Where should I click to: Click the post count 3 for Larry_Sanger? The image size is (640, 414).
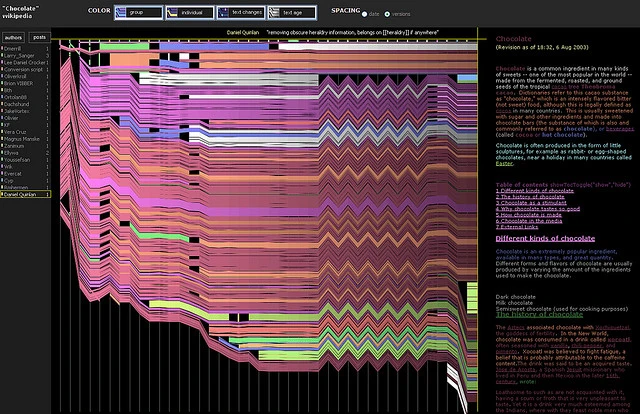(47, 56)
